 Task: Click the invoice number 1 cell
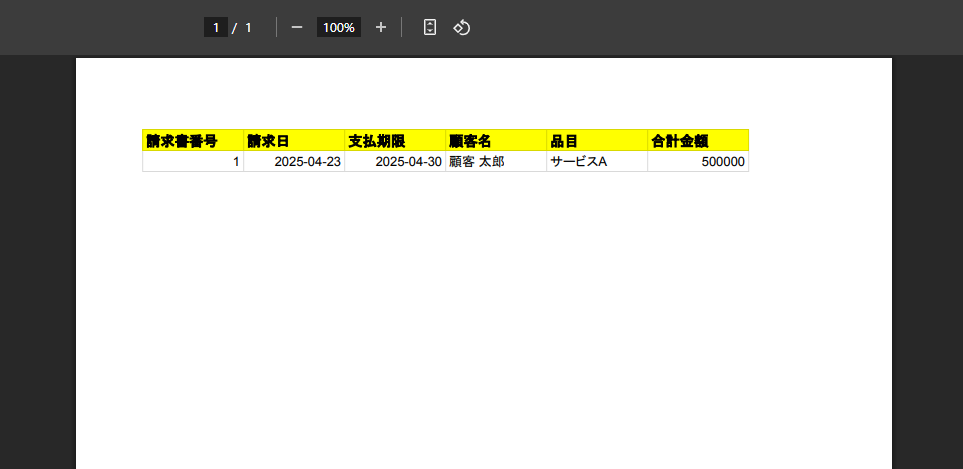[x=193, y=161]
